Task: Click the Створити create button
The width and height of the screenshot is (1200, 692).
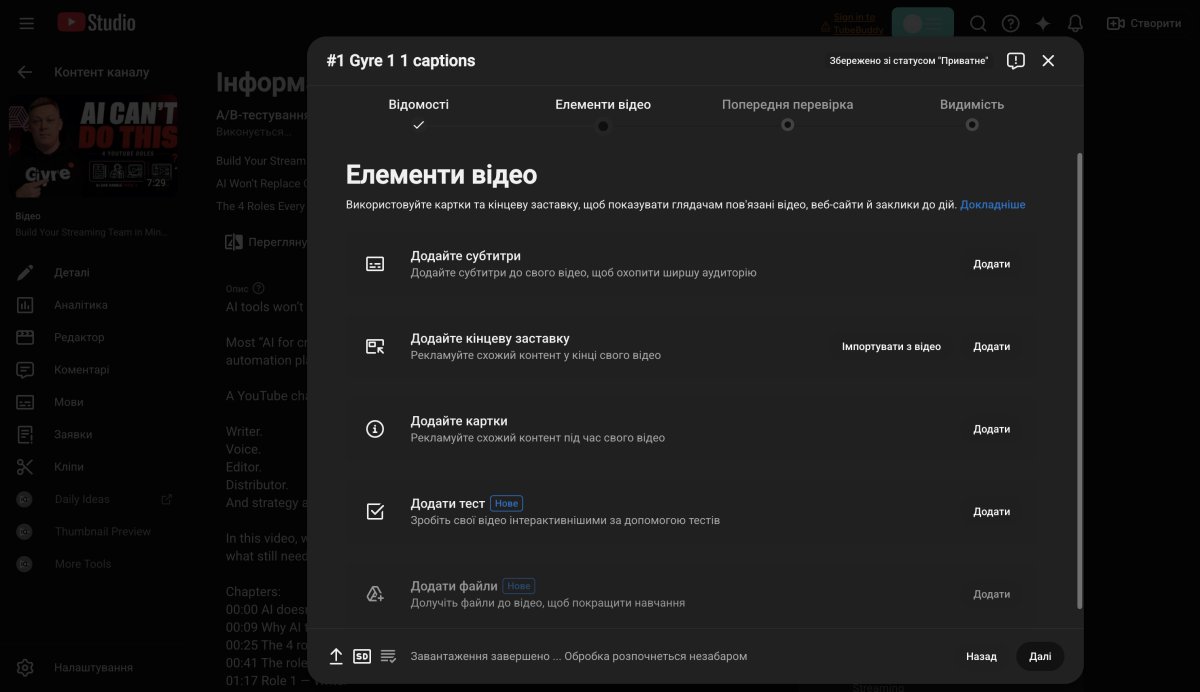Action: 1144,23
